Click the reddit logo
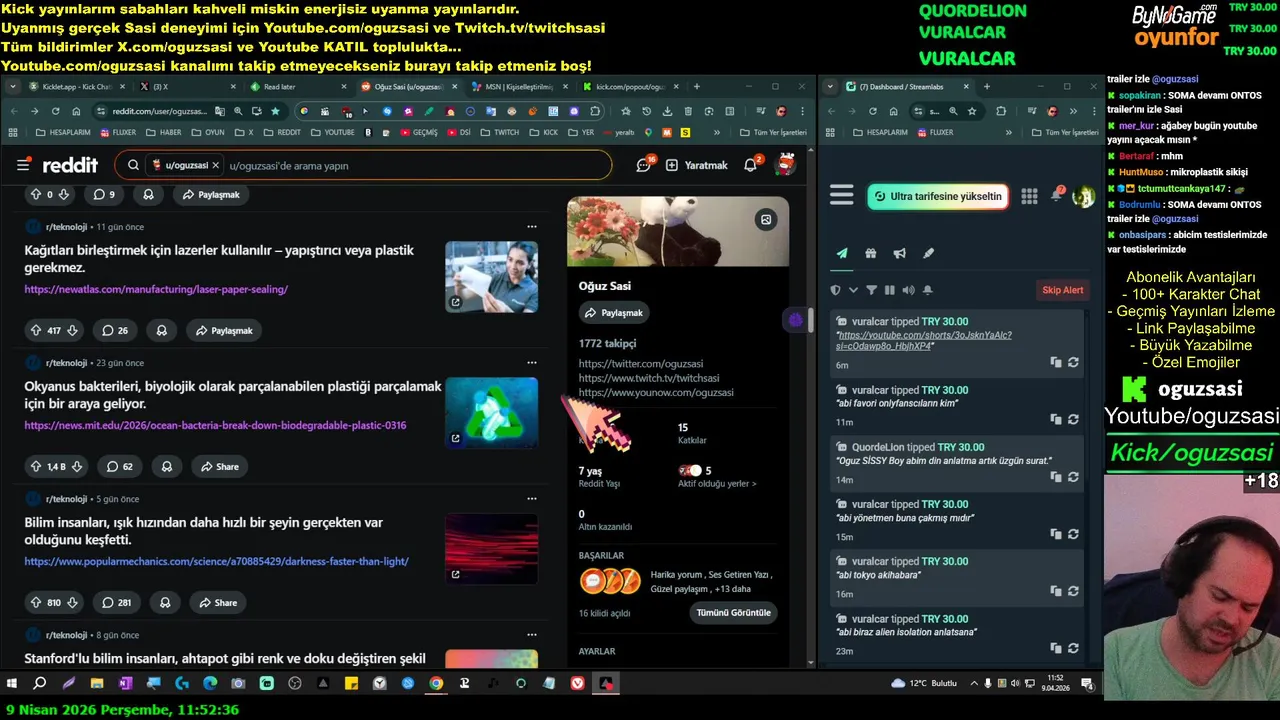This screenshot has width=1280, height=720. 69,165
